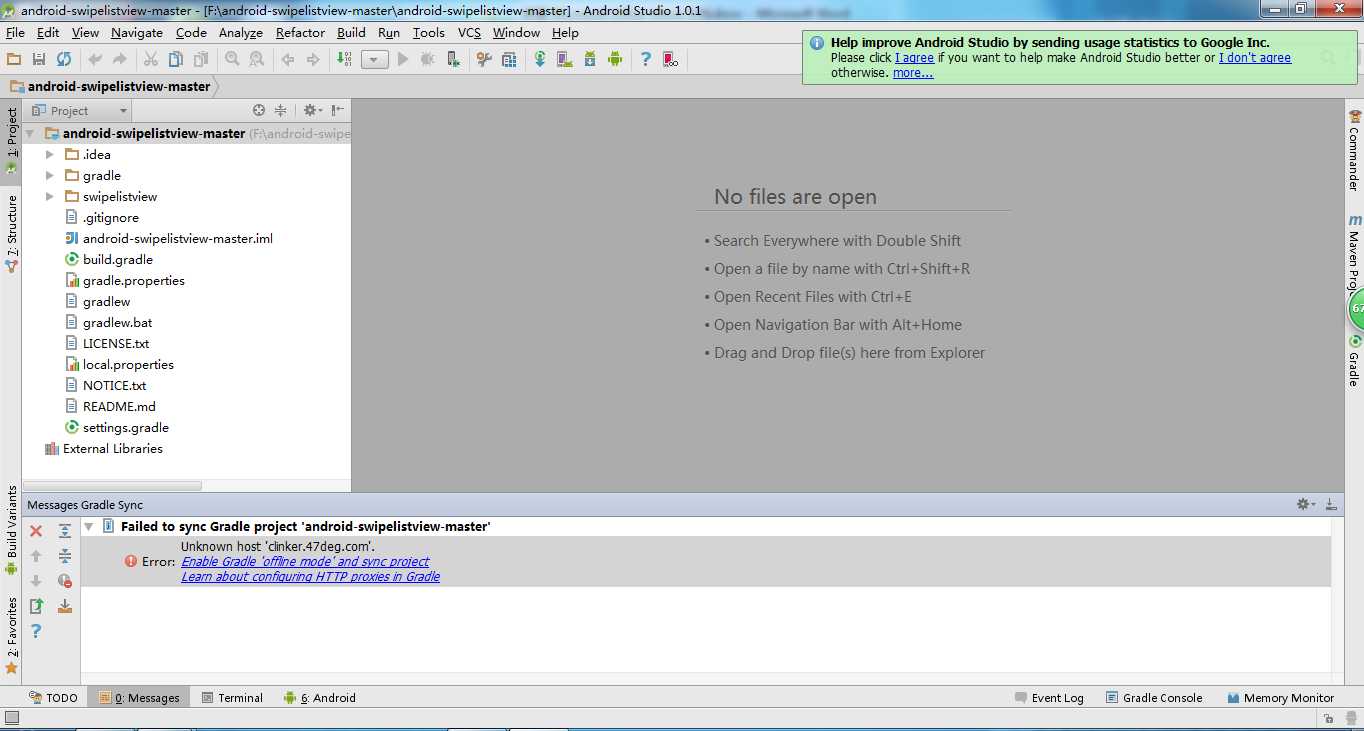The height and width of the screenshot is (731, 1364).
Task: Click Enable Gradle offline mode link
Action: pos(305,562)
